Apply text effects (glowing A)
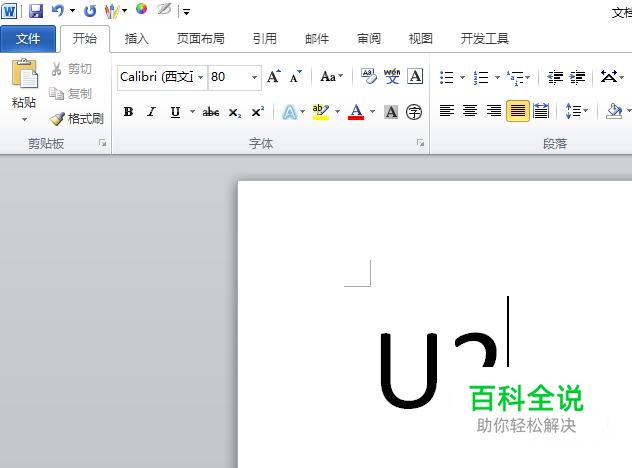 289,112
